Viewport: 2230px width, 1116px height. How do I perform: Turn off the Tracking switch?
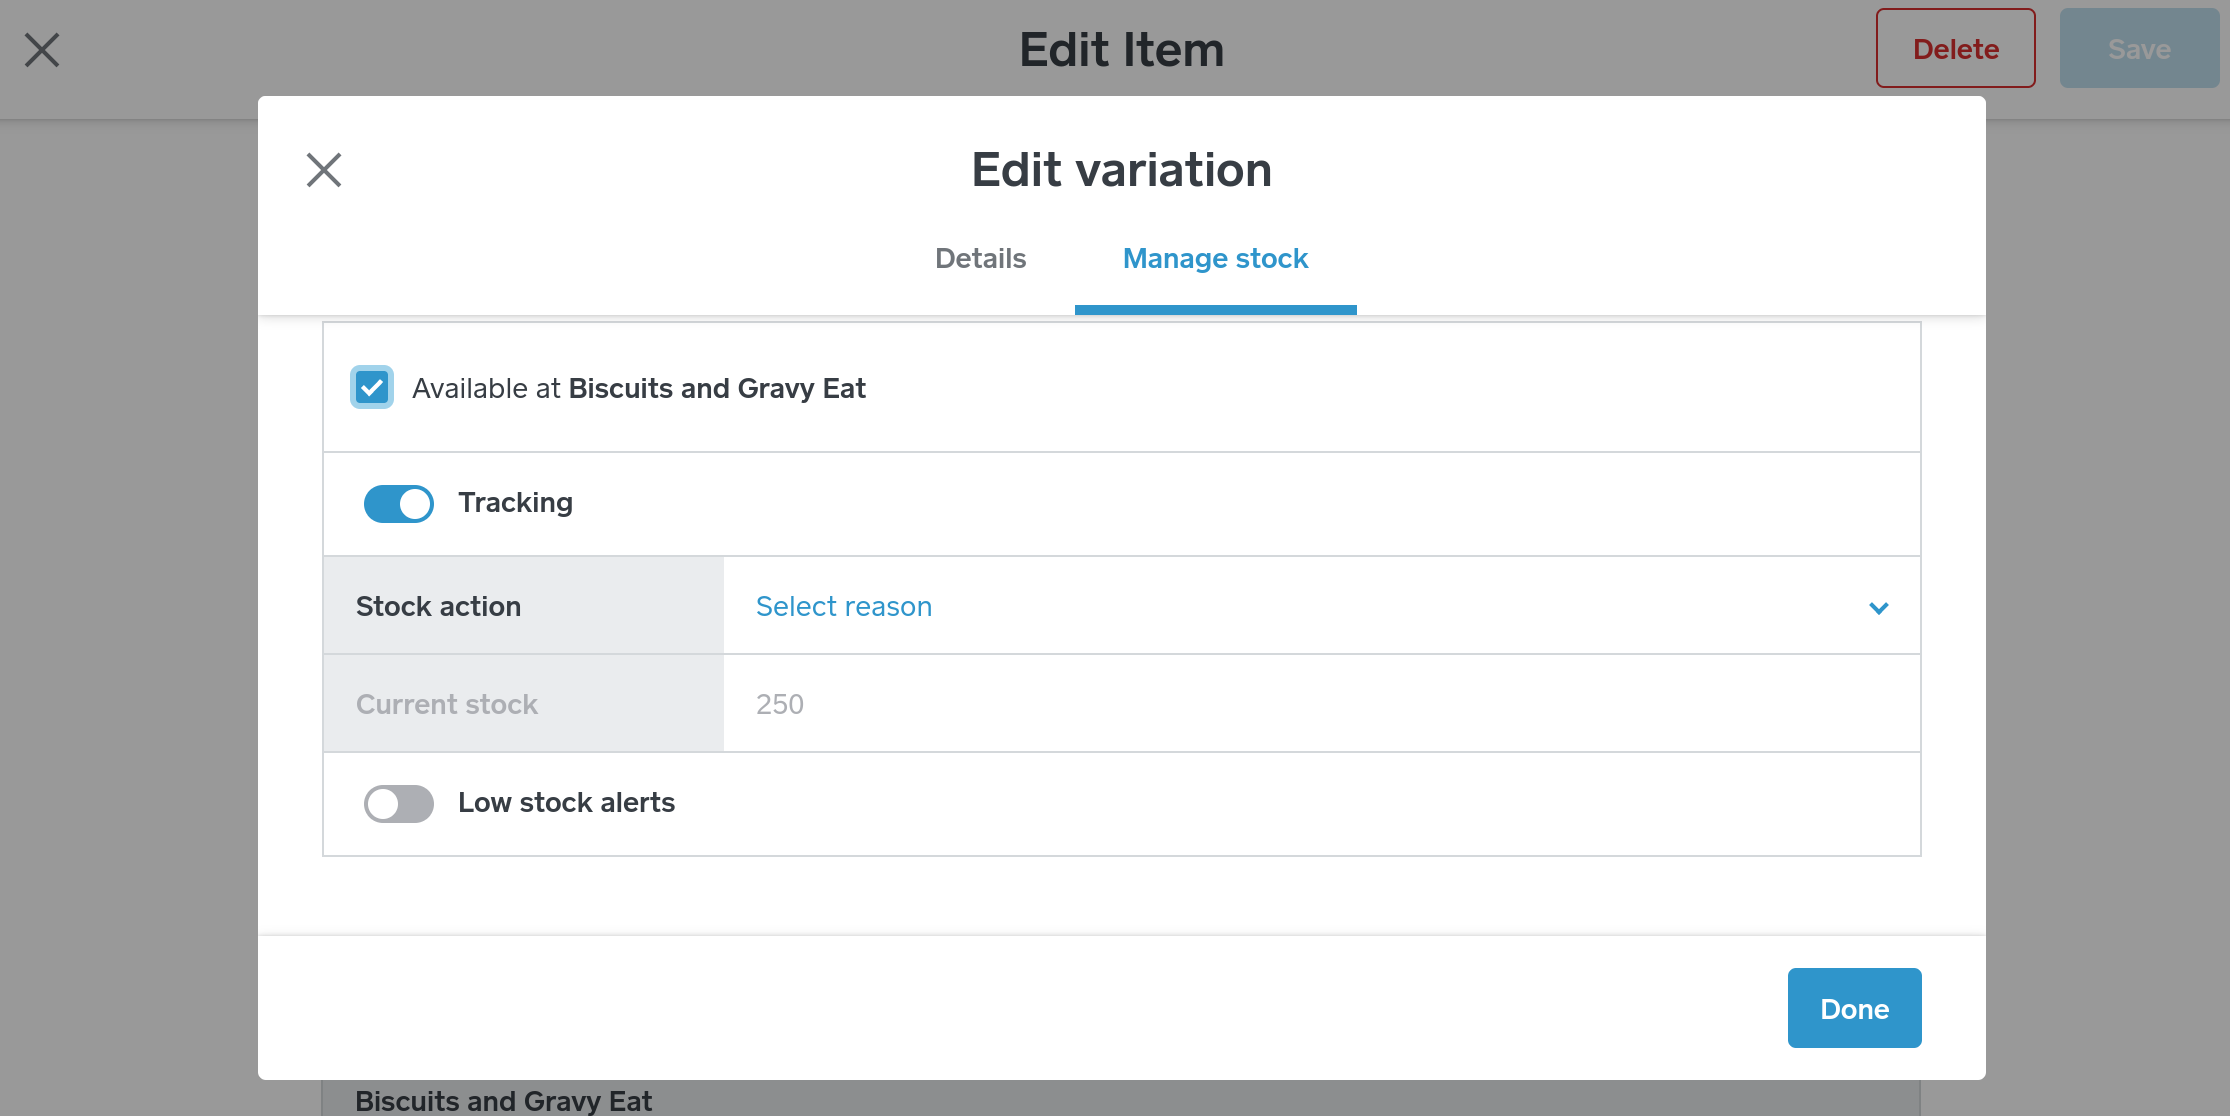399,504
